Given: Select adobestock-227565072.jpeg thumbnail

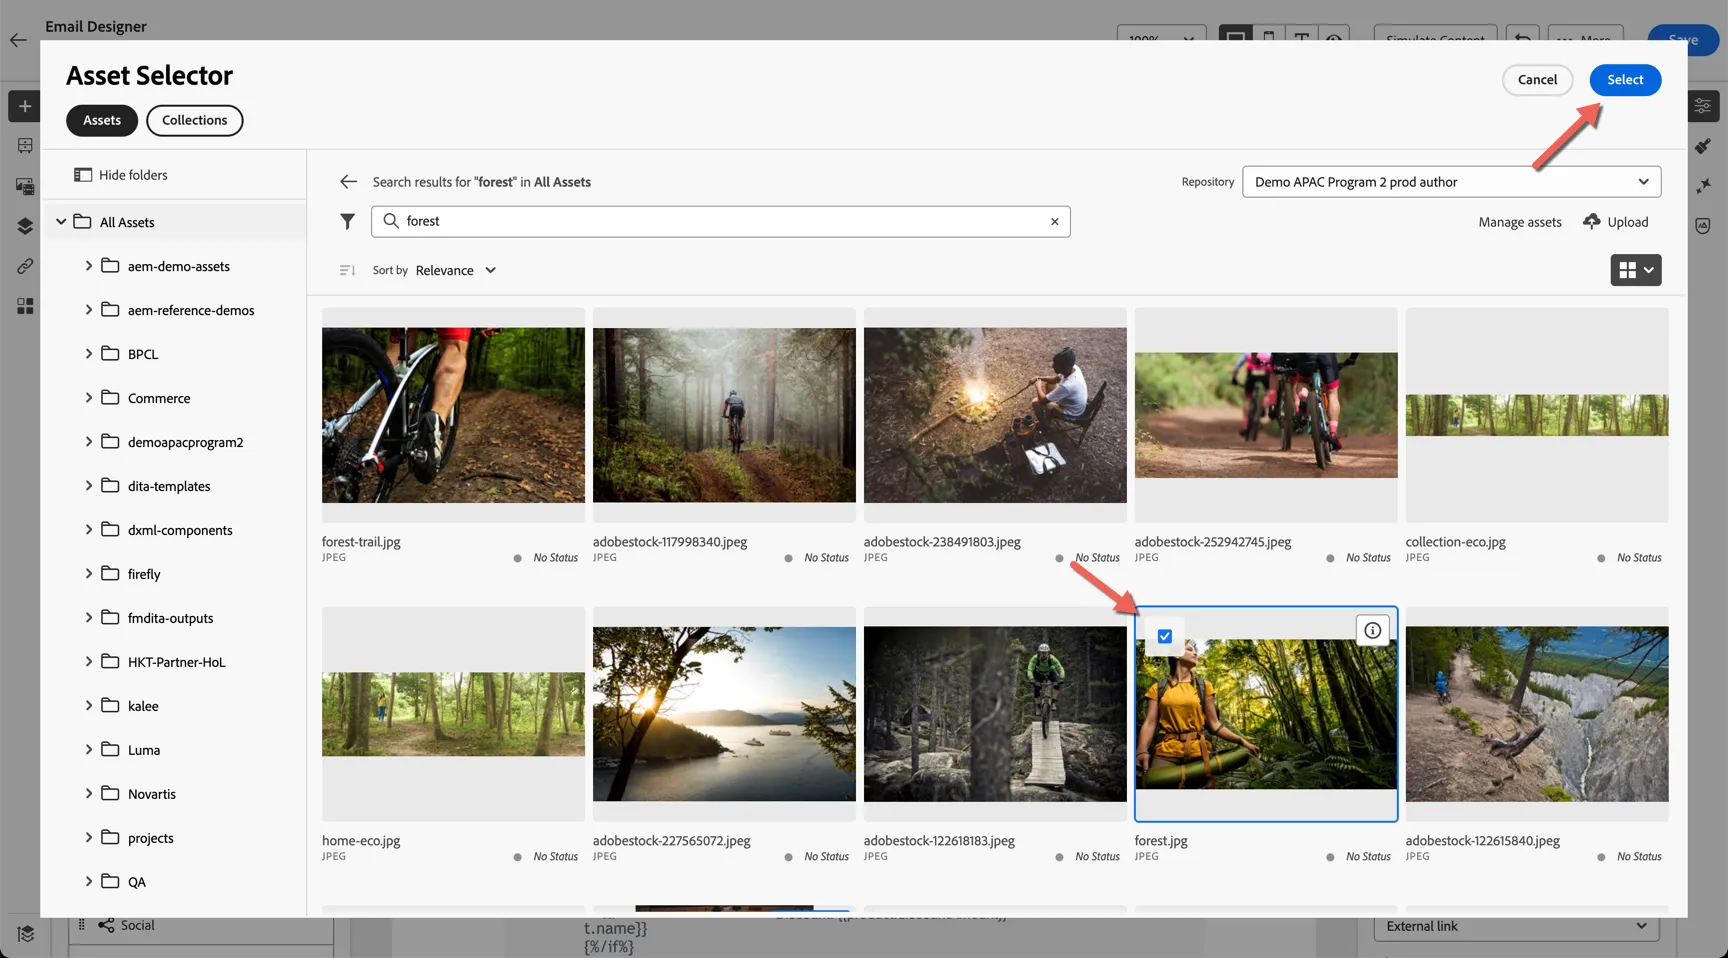Looking at the screenshot, I should click(724, 714).
